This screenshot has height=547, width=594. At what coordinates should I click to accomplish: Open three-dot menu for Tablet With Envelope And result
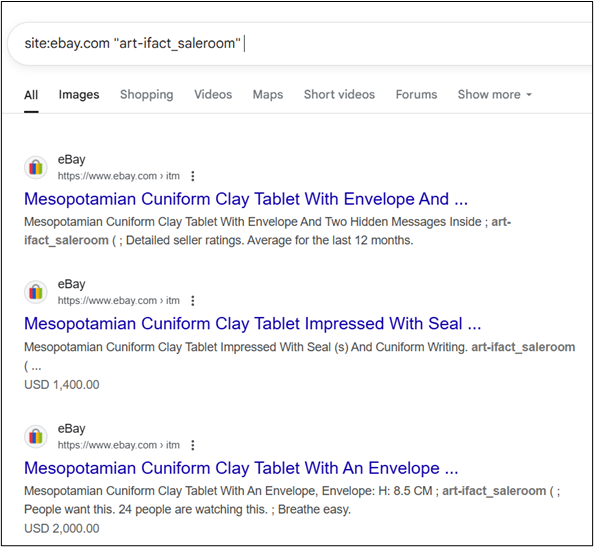(x=193, y=176)
